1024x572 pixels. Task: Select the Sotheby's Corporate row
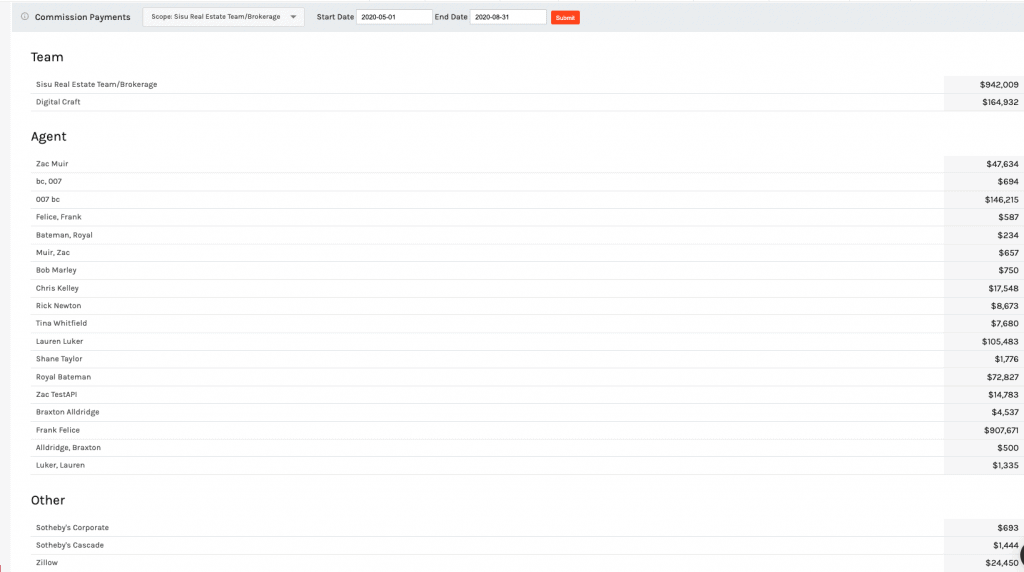click(x=527, y=528)
